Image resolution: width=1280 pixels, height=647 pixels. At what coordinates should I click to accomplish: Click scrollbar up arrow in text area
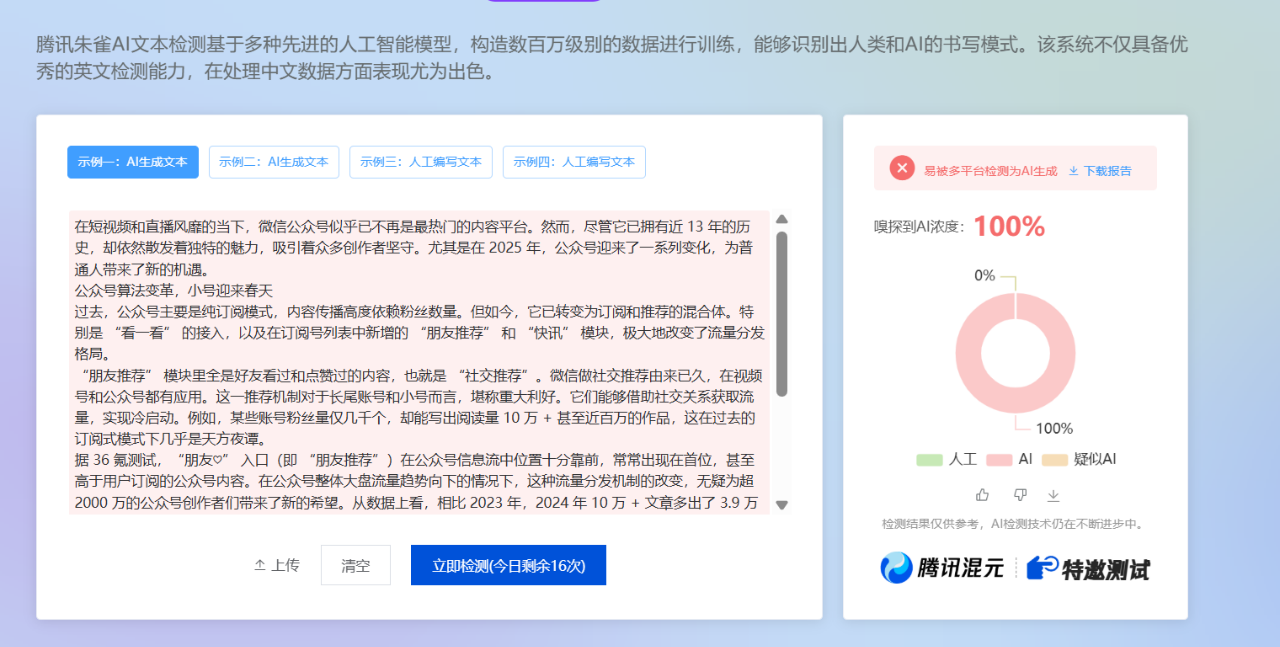782,219
